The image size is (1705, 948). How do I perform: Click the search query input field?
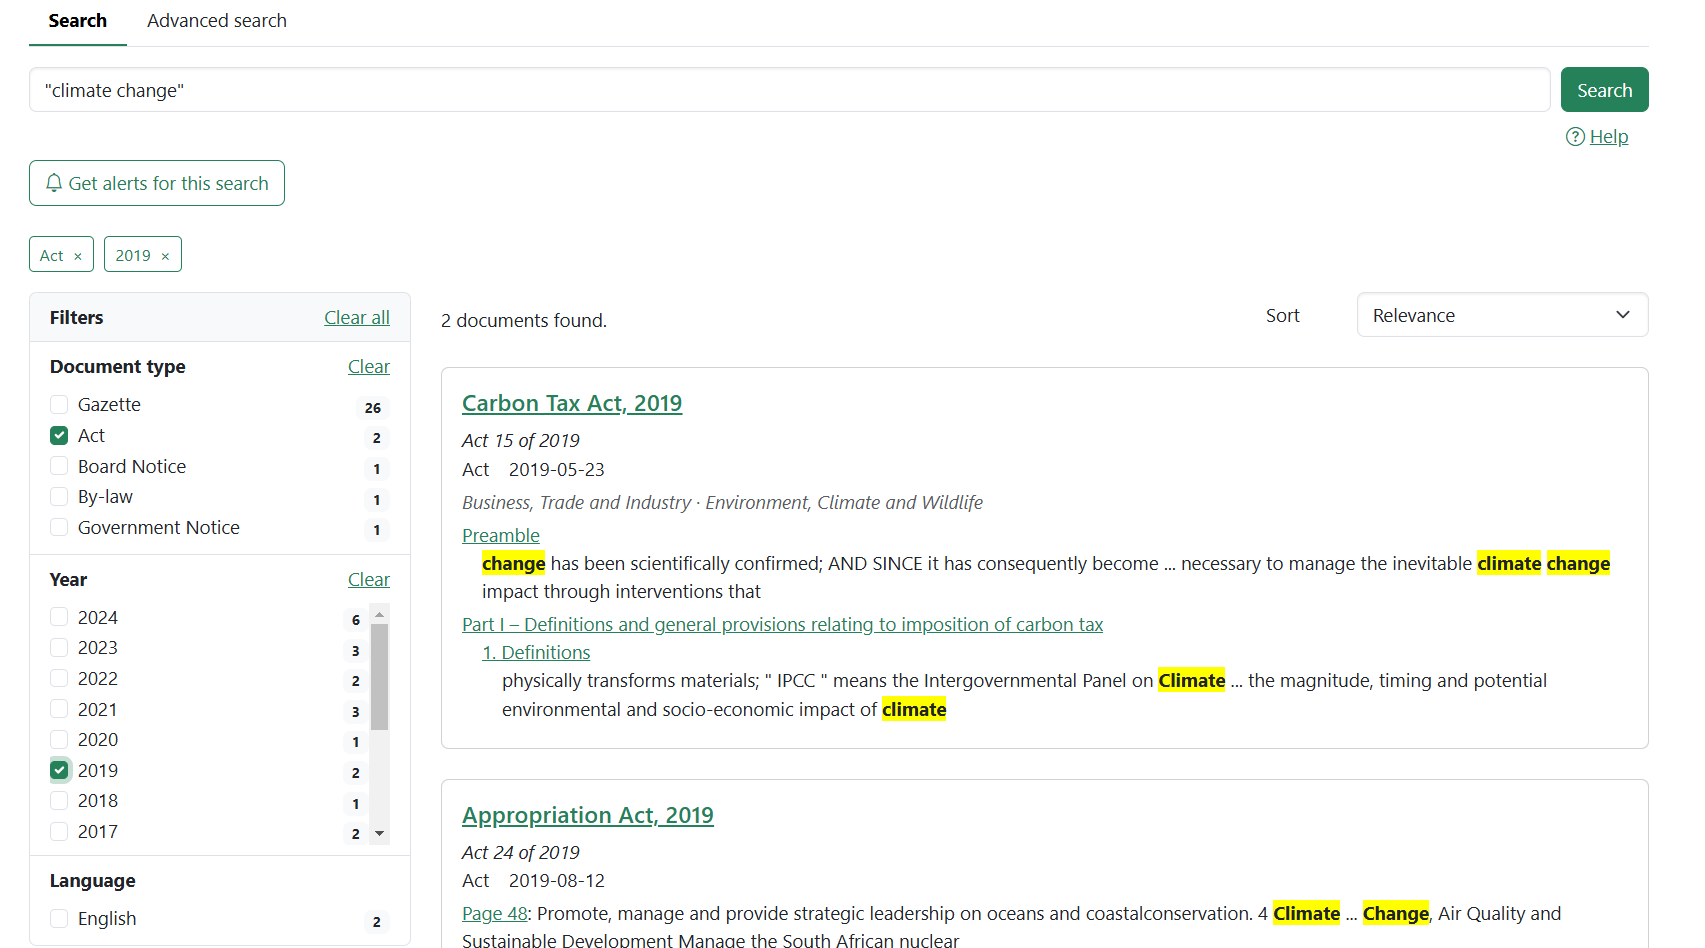[788, 90]
